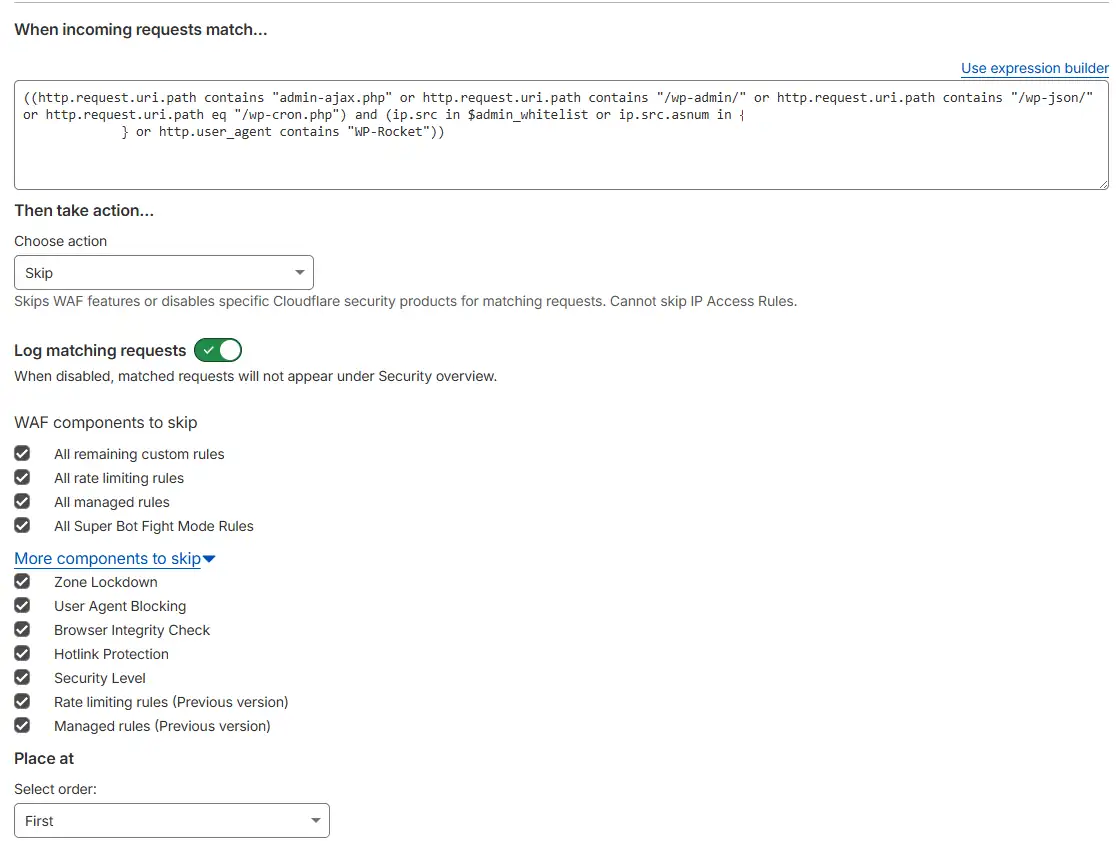Click the 'Place at' heading
Image resolution: width=1116 pixels, height=841 pixels.
(x=44, y=758)
